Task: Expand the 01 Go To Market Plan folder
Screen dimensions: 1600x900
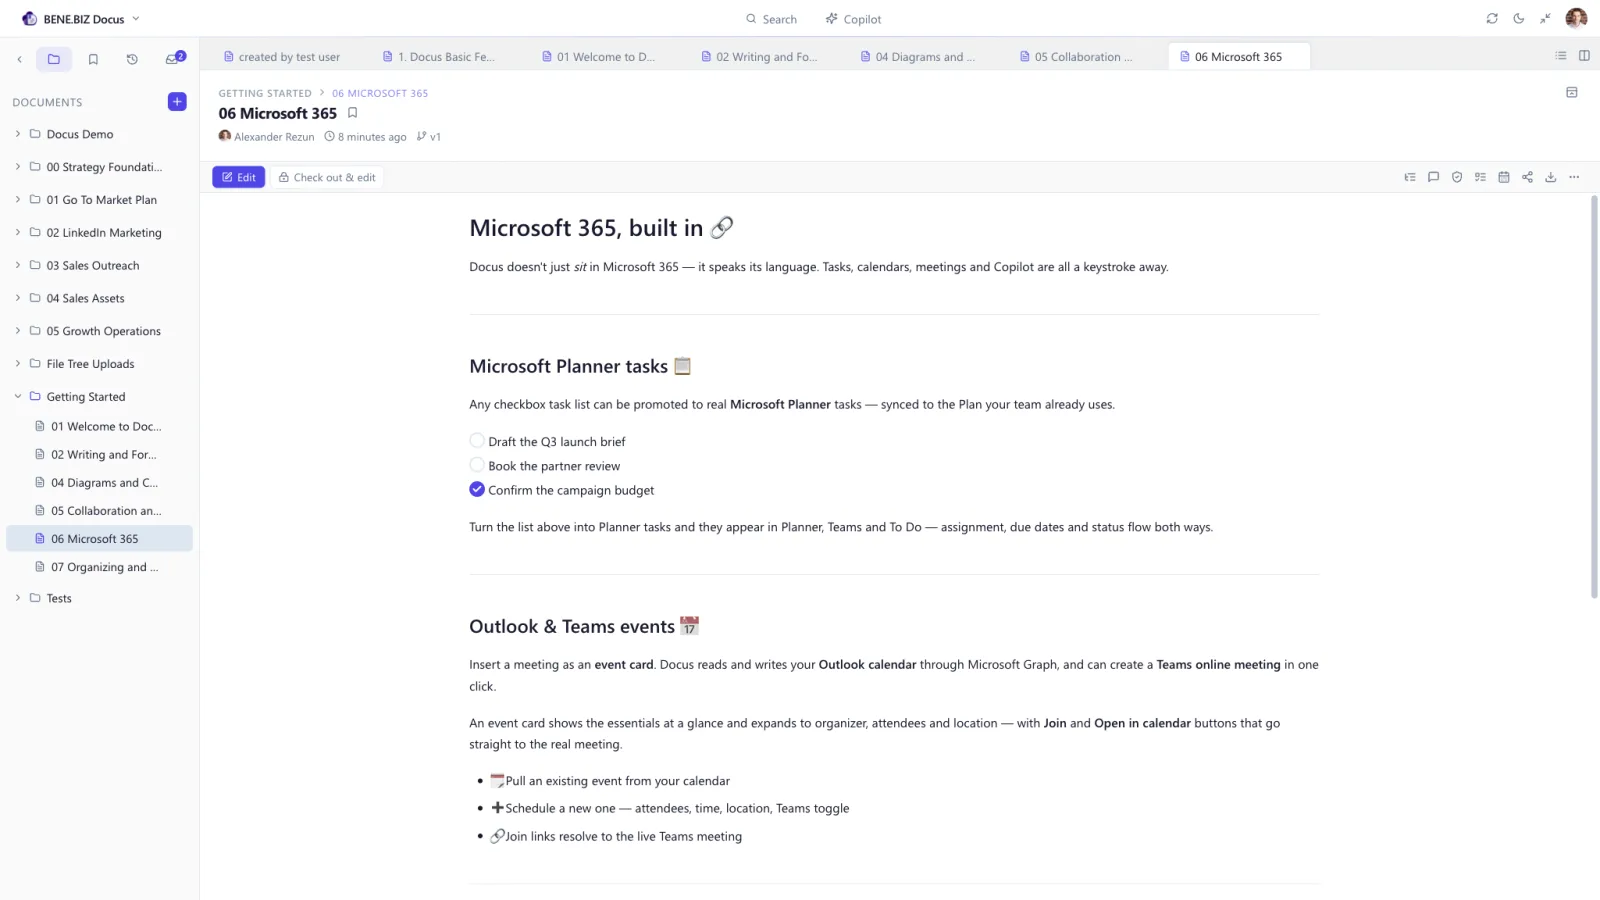Action: pyautogui.click(x=18, y=200)
